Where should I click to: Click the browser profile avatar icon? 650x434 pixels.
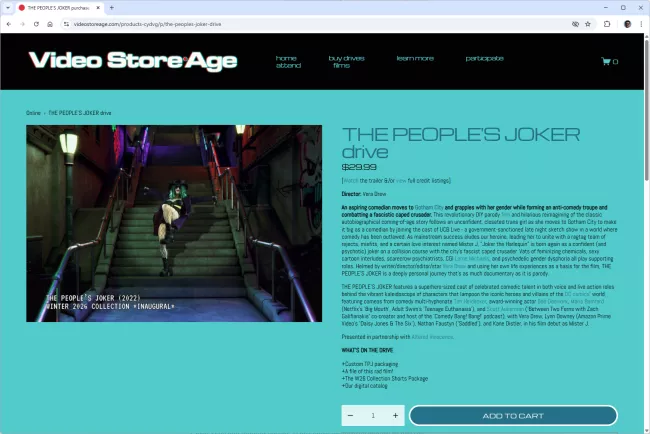(x=625, y=23)
